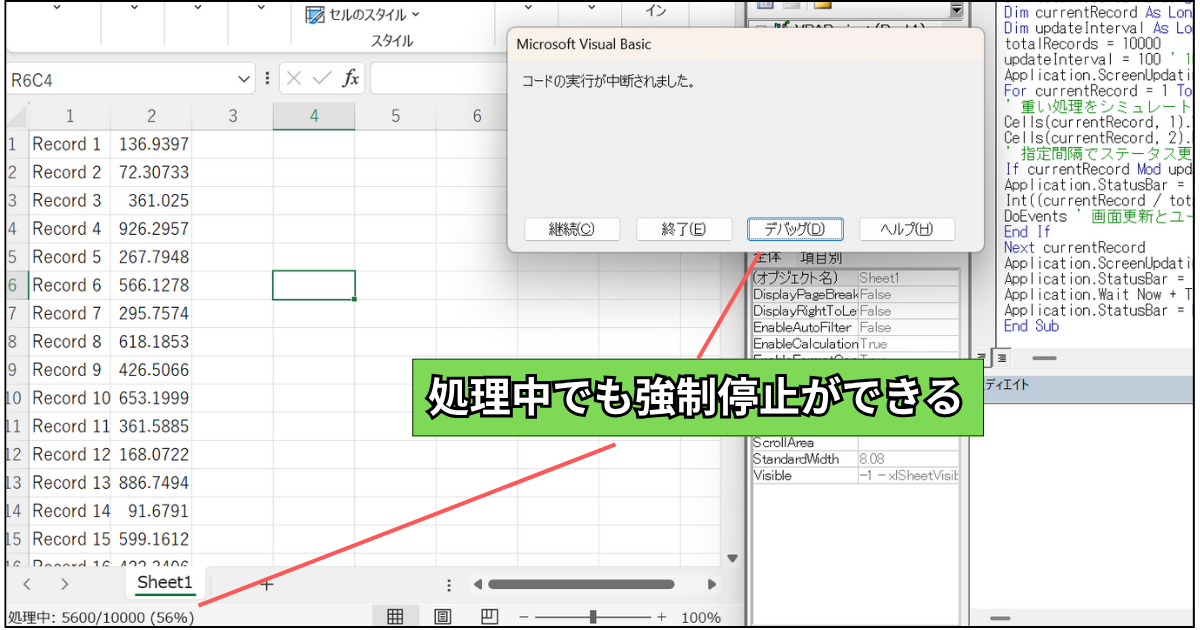
Task: Switch to Page Layout view icon
Action: pyautogui.click(x=442, y=616)
